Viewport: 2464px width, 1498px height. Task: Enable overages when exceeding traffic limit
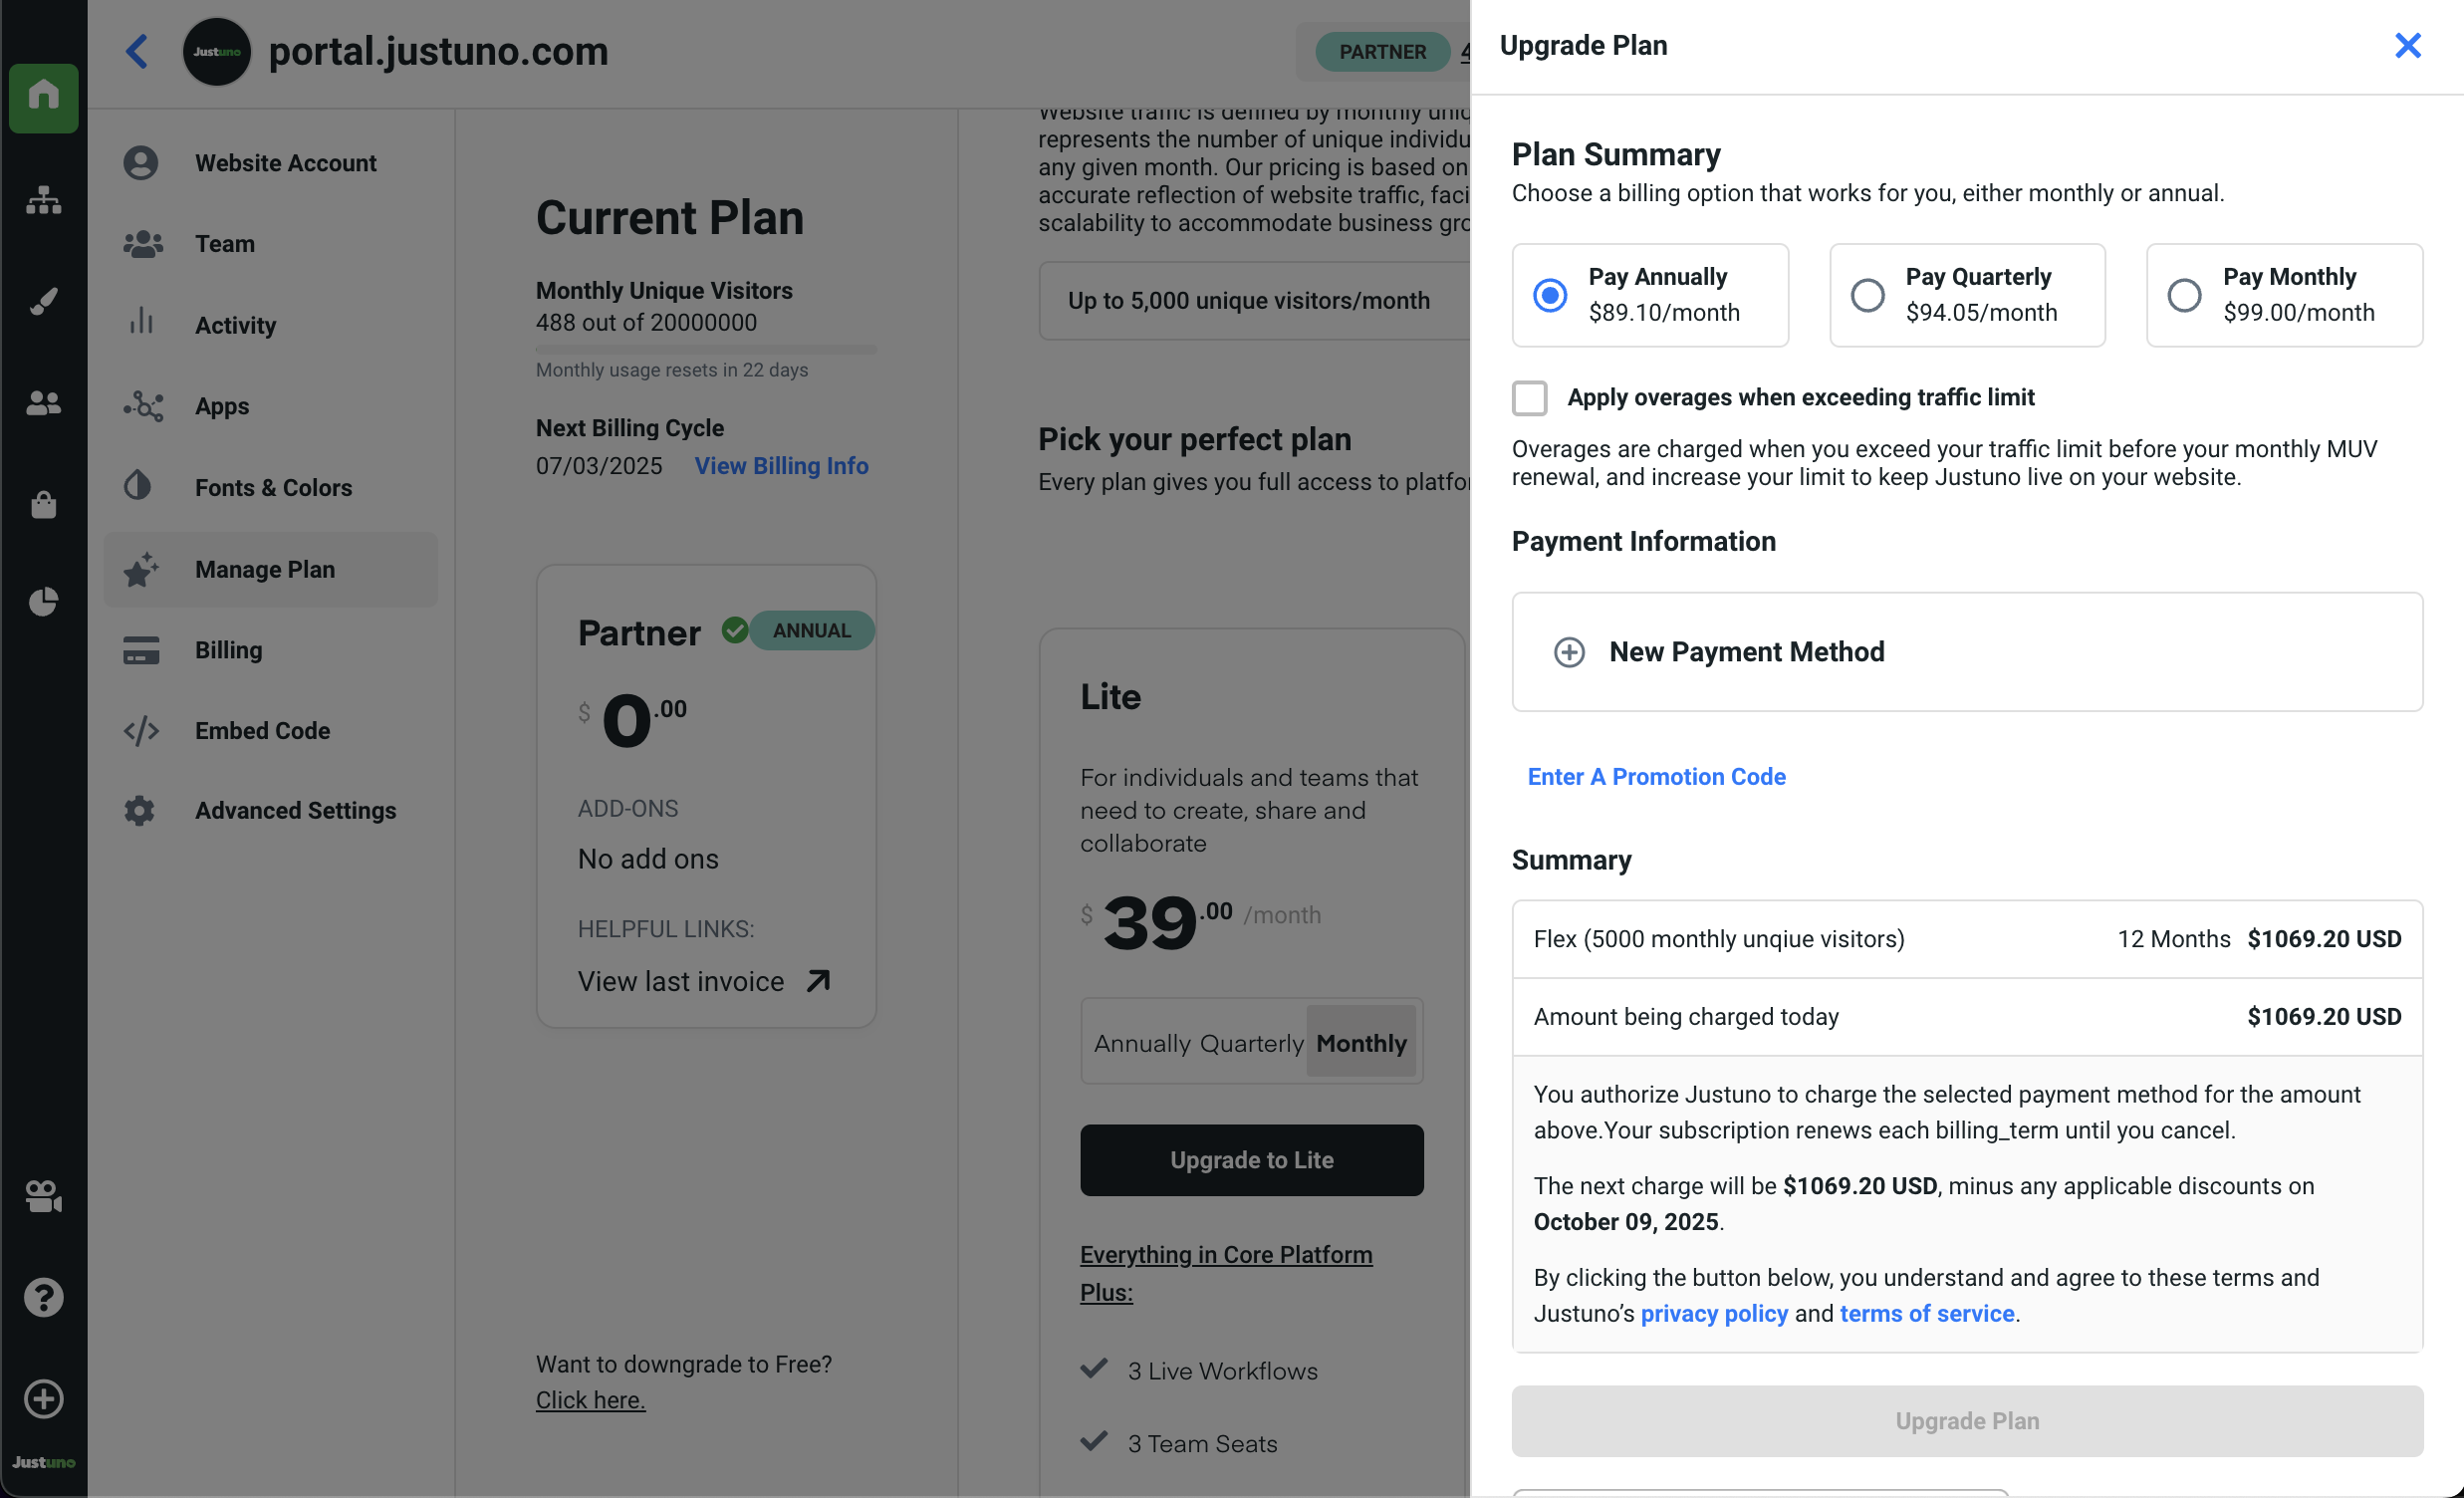click(1529, 398)
